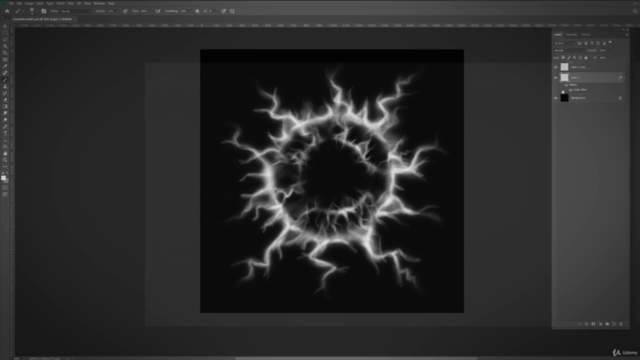Select the Move tool
The width and height of the screenshot is (640, 360).
[x=5, y=26]
